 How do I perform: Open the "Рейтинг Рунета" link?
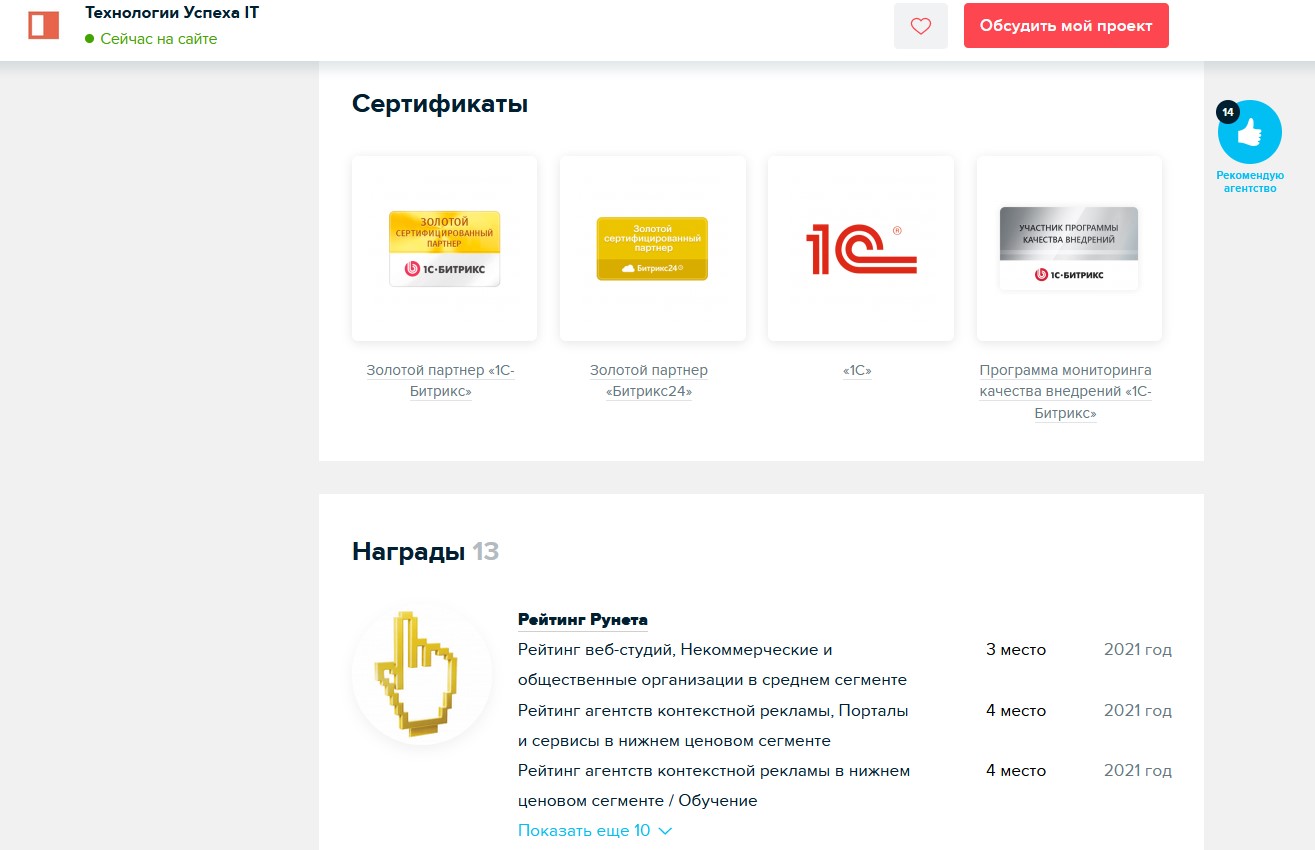click(582, 620)
